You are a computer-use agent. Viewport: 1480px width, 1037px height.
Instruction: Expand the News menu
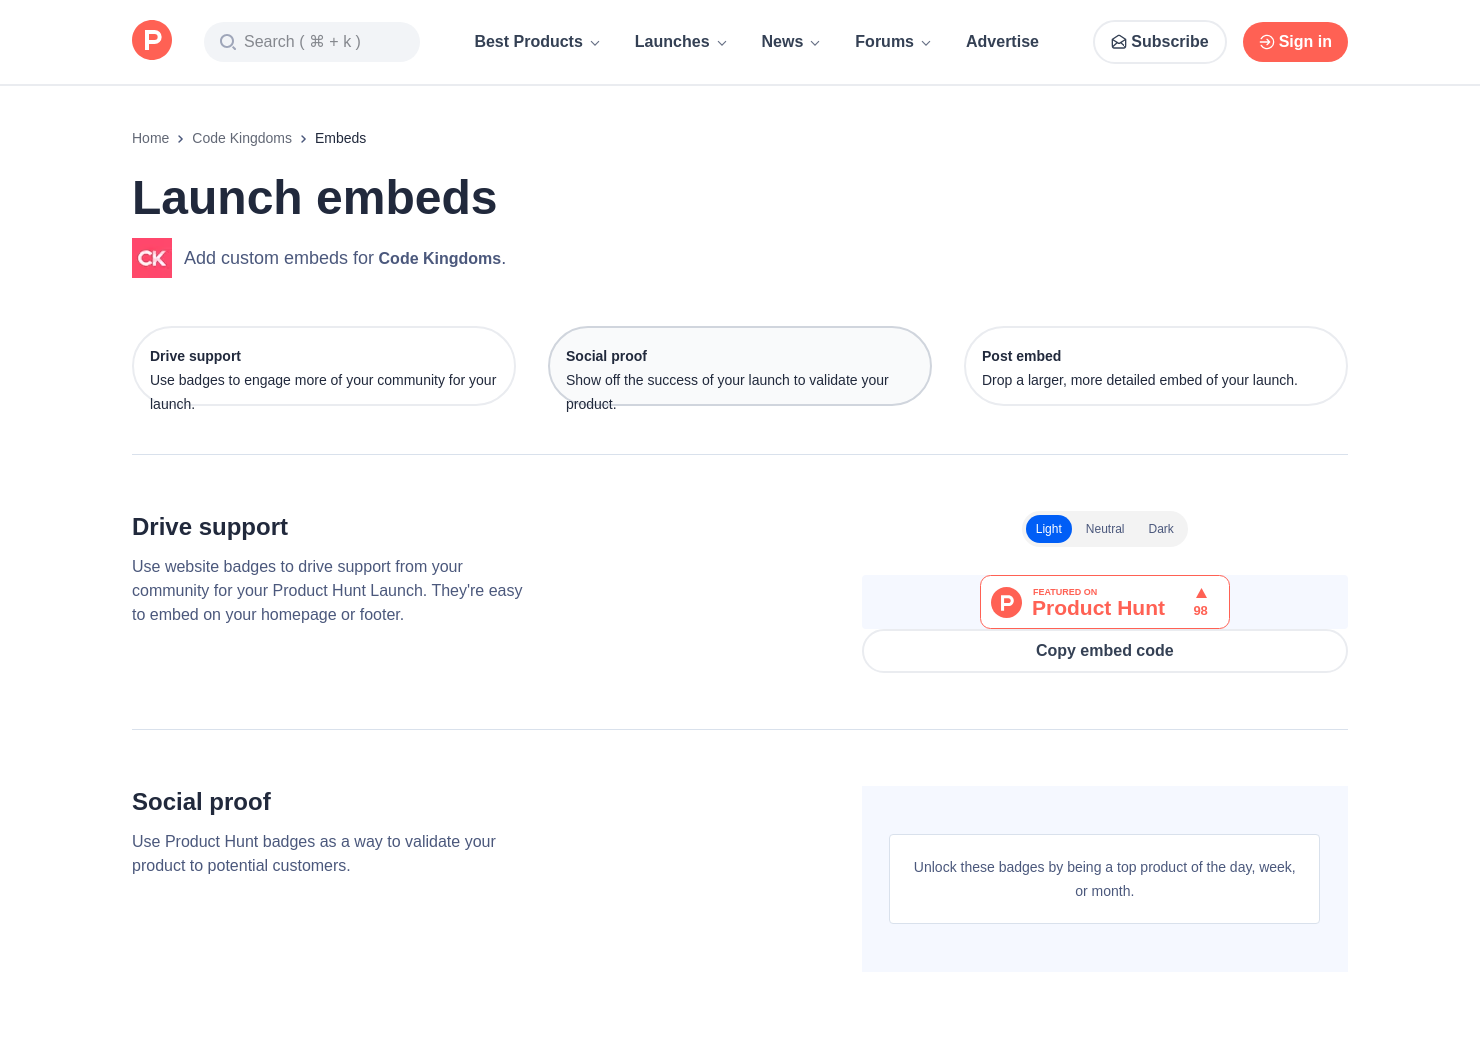(790, 42)
